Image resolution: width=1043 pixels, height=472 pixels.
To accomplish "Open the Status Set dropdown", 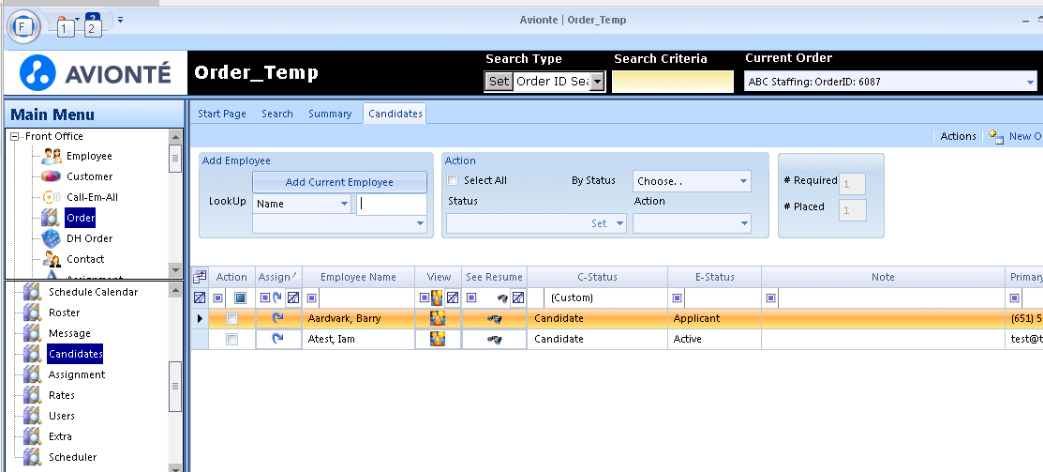I will pos(620,224).
